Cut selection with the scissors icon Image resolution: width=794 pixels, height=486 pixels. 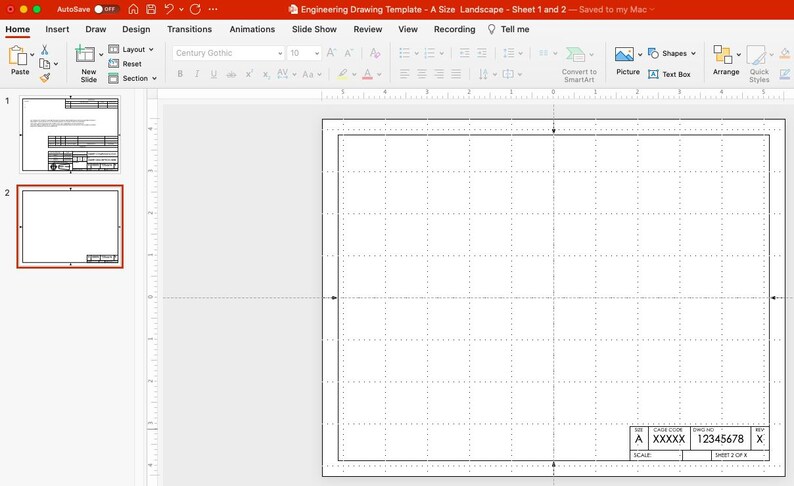(45, 50)
